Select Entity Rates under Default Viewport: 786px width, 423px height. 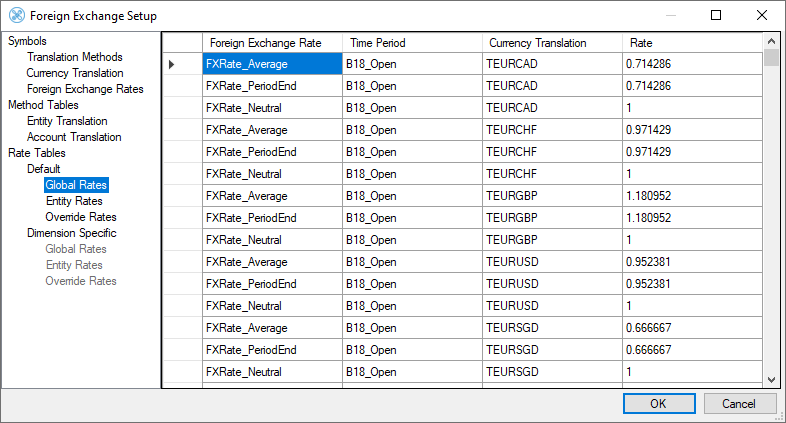[x=74, y=201]
